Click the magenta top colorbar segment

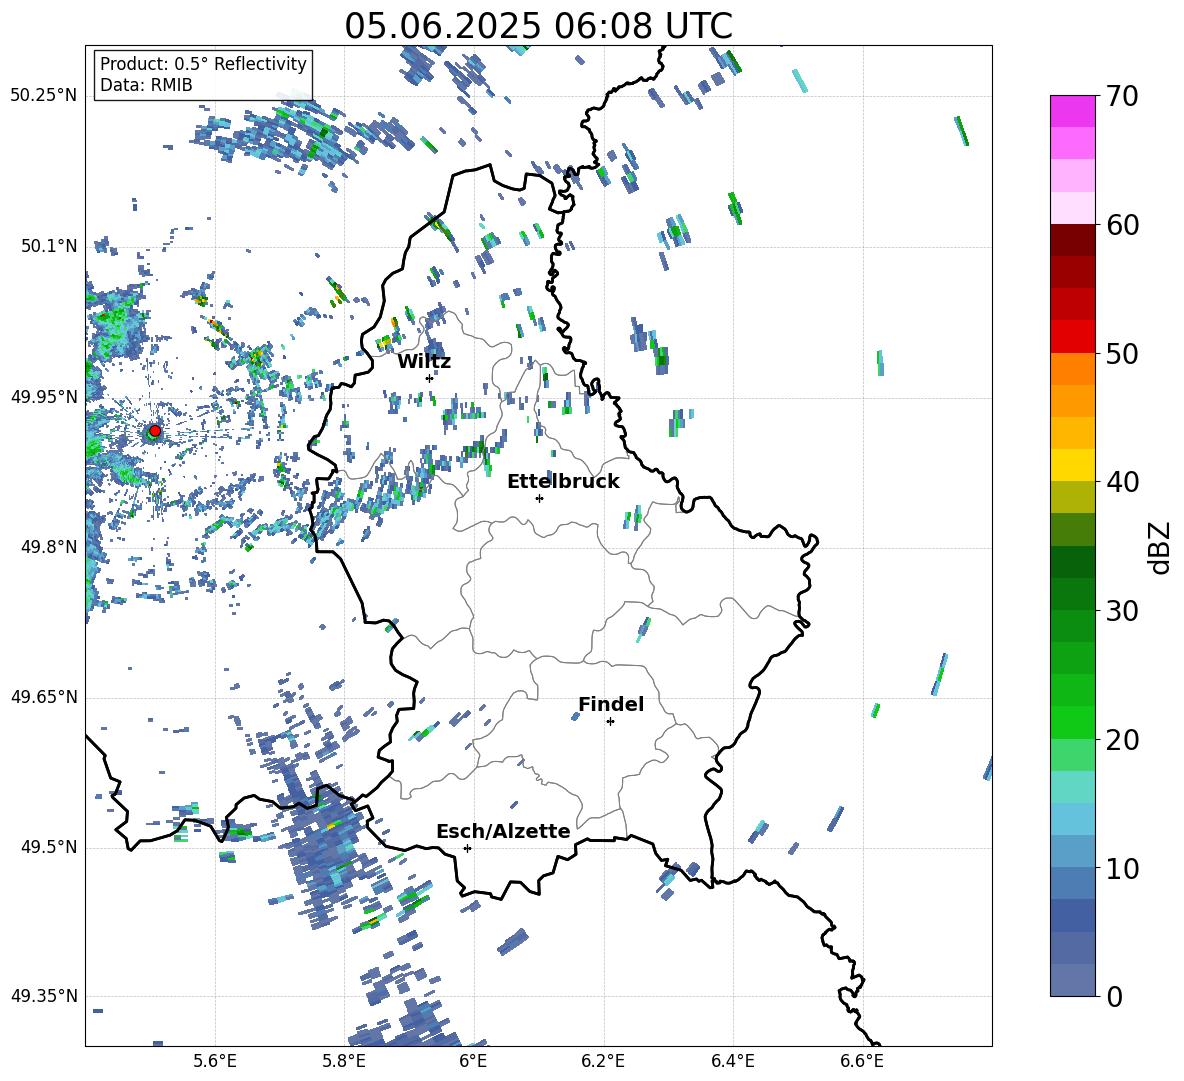coord(1072,111)
